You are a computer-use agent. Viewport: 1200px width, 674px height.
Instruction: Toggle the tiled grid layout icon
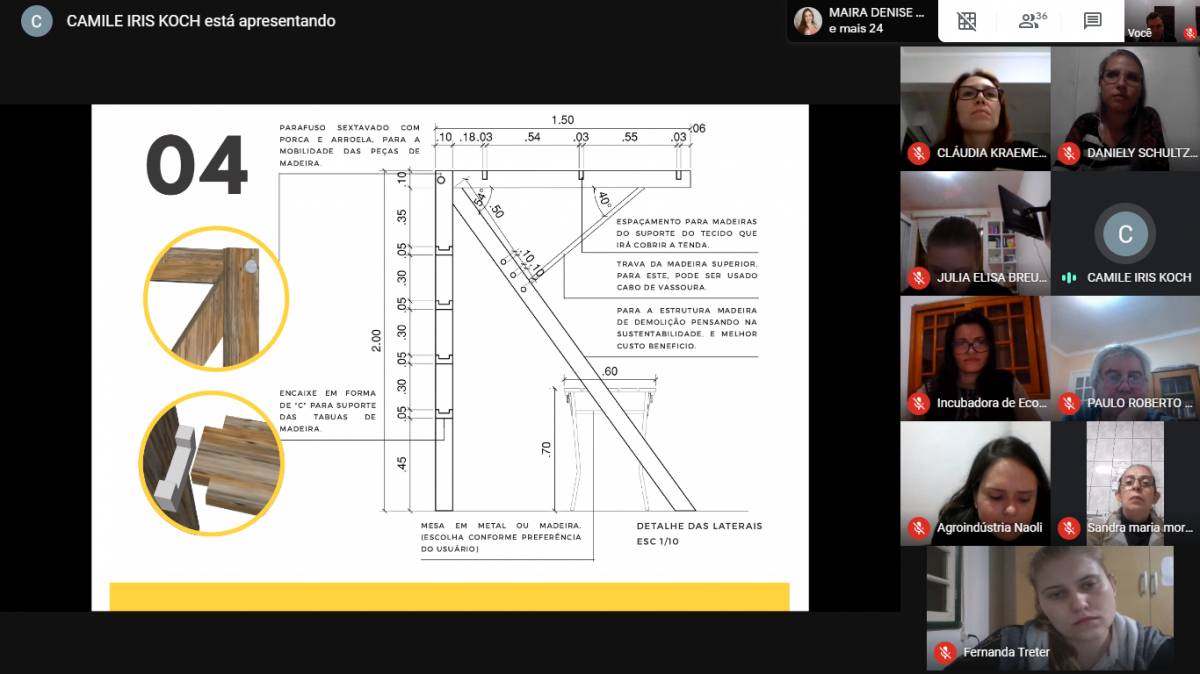pos(966,21)
